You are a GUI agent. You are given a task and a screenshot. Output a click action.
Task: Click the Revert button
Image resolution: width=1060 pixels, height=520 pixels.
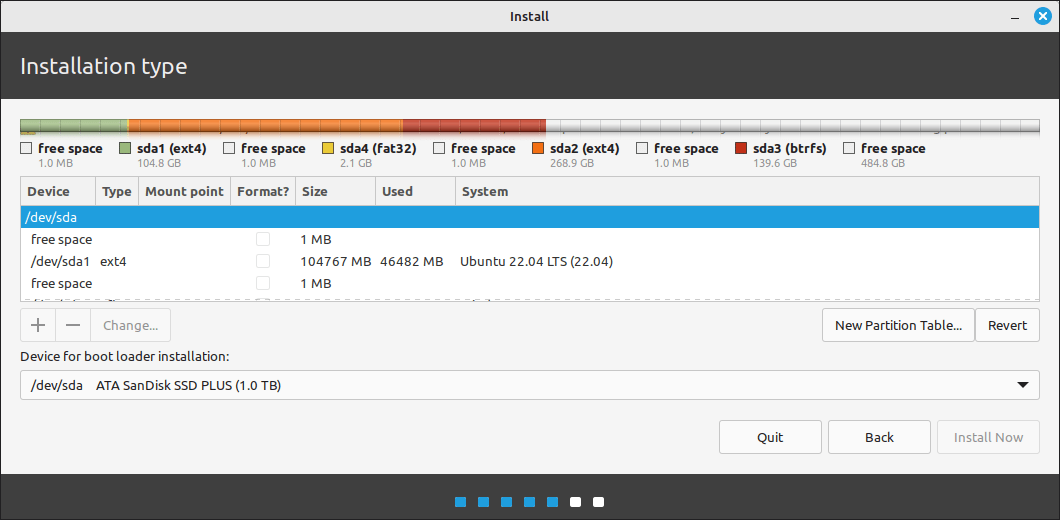pos(1007,325)
